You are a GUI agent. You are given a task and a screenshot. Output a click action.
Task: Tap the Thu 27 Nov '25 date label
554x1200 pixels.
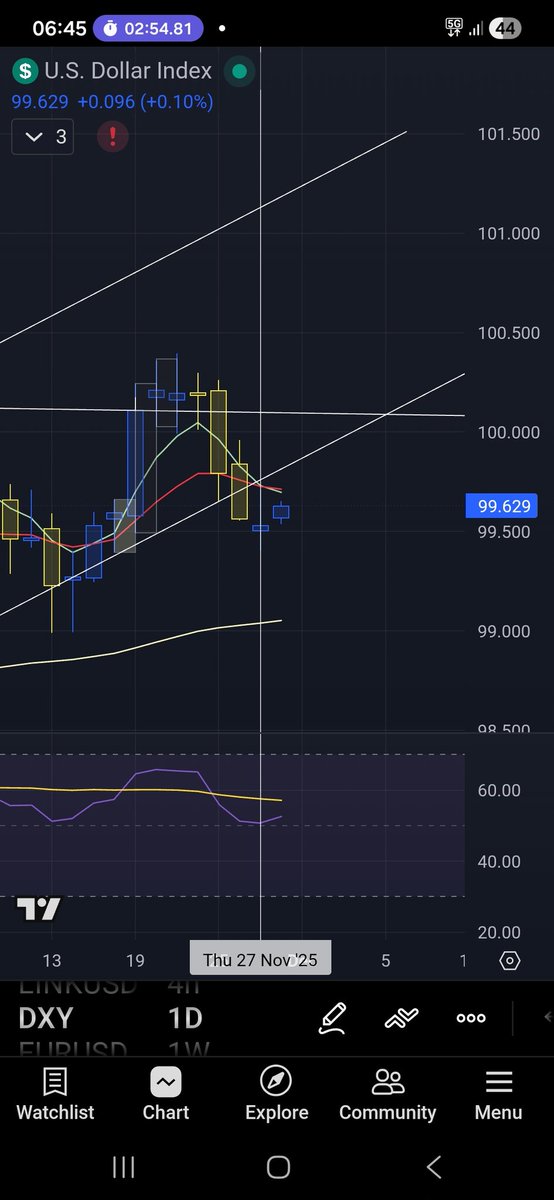pyautogui.click(x=260, y=960)
